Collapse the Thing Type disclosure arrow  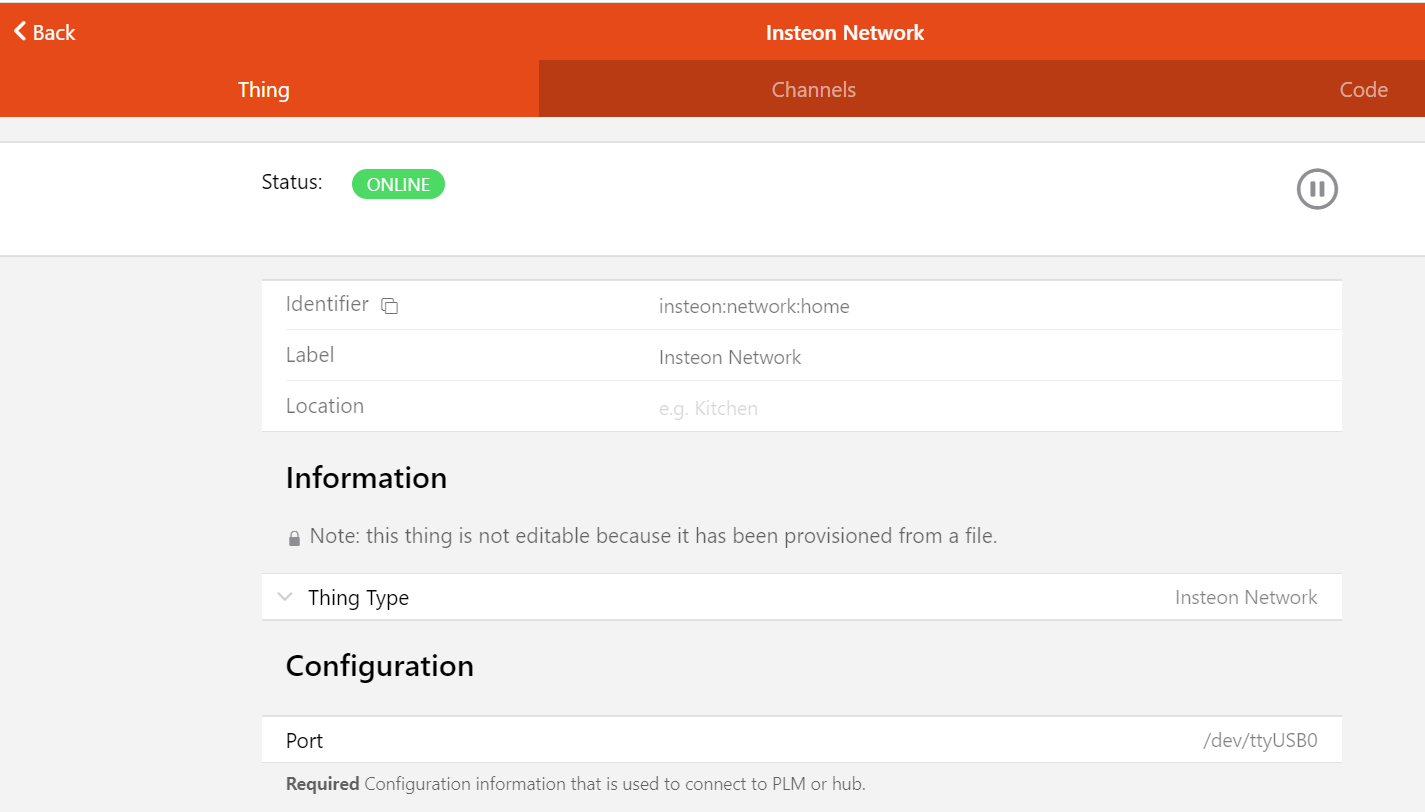coord(285,596)
